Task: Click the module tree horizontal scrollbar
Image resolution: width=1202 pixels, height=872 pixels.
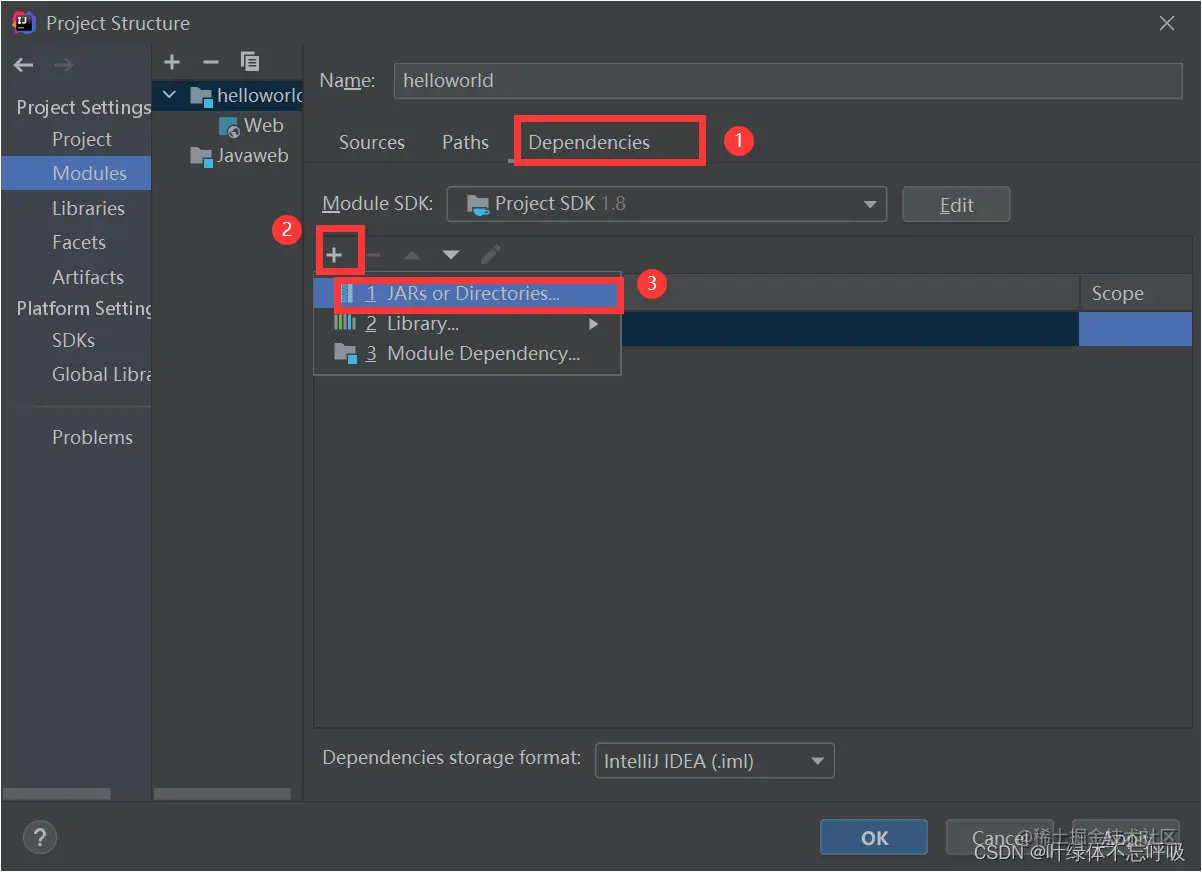Action: [223, 794]
